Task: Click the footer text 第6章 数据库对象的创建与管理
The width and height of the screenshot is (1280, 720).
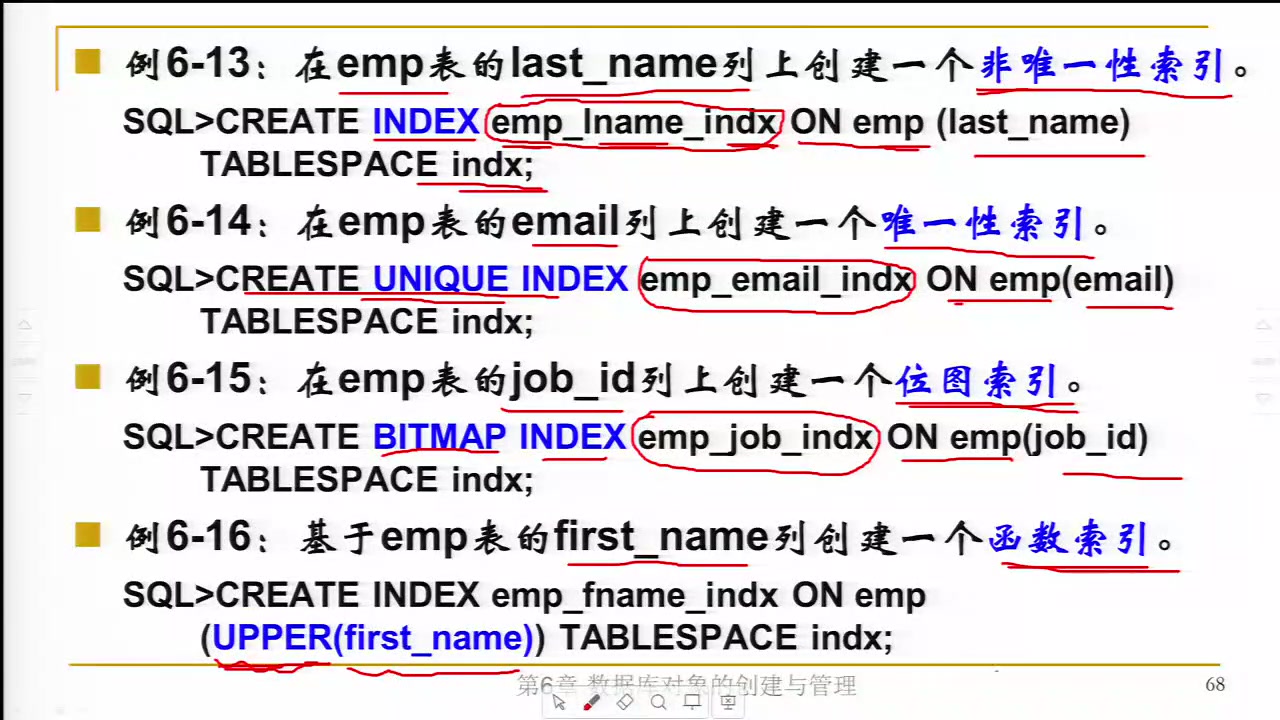Action: coord(686,686)
